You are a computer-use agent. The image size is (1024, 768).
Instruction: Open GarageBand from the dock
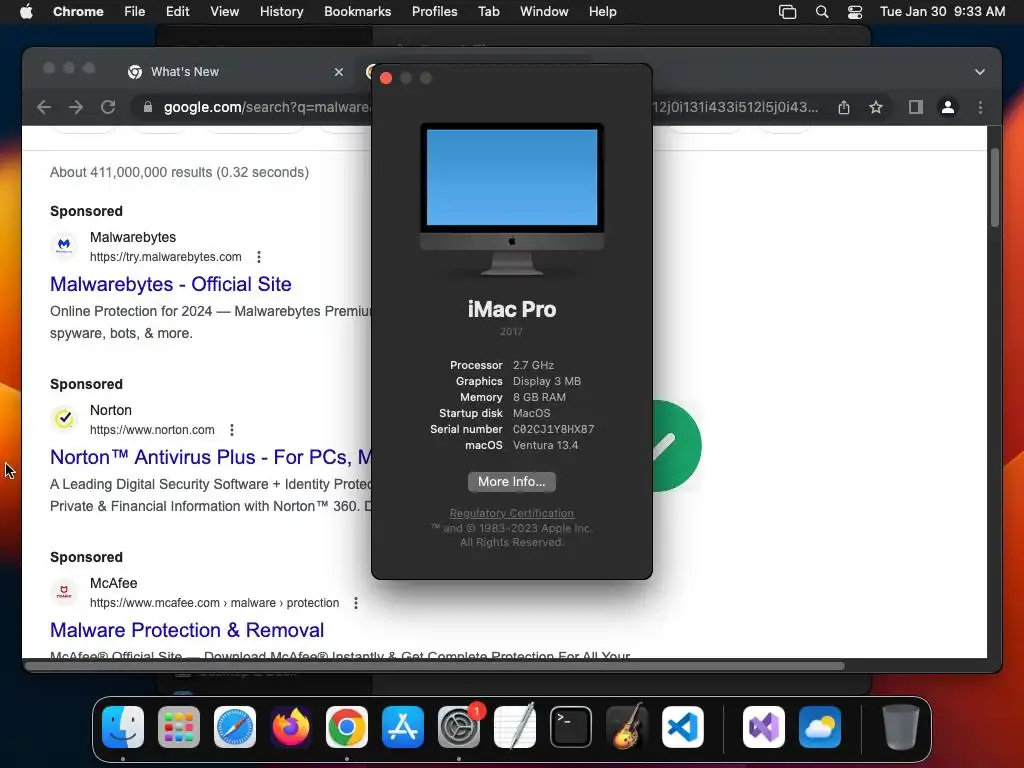click(627, 727)
